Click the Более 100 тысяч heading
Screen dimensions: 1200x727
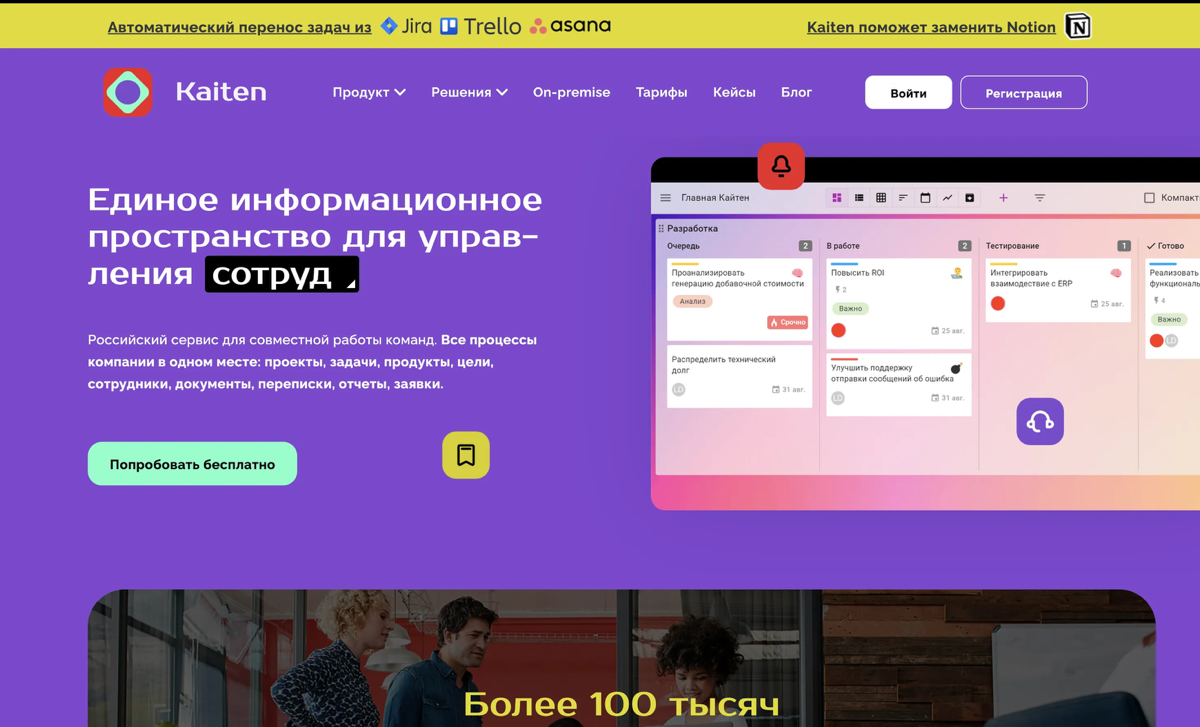(x=621, y=704)
